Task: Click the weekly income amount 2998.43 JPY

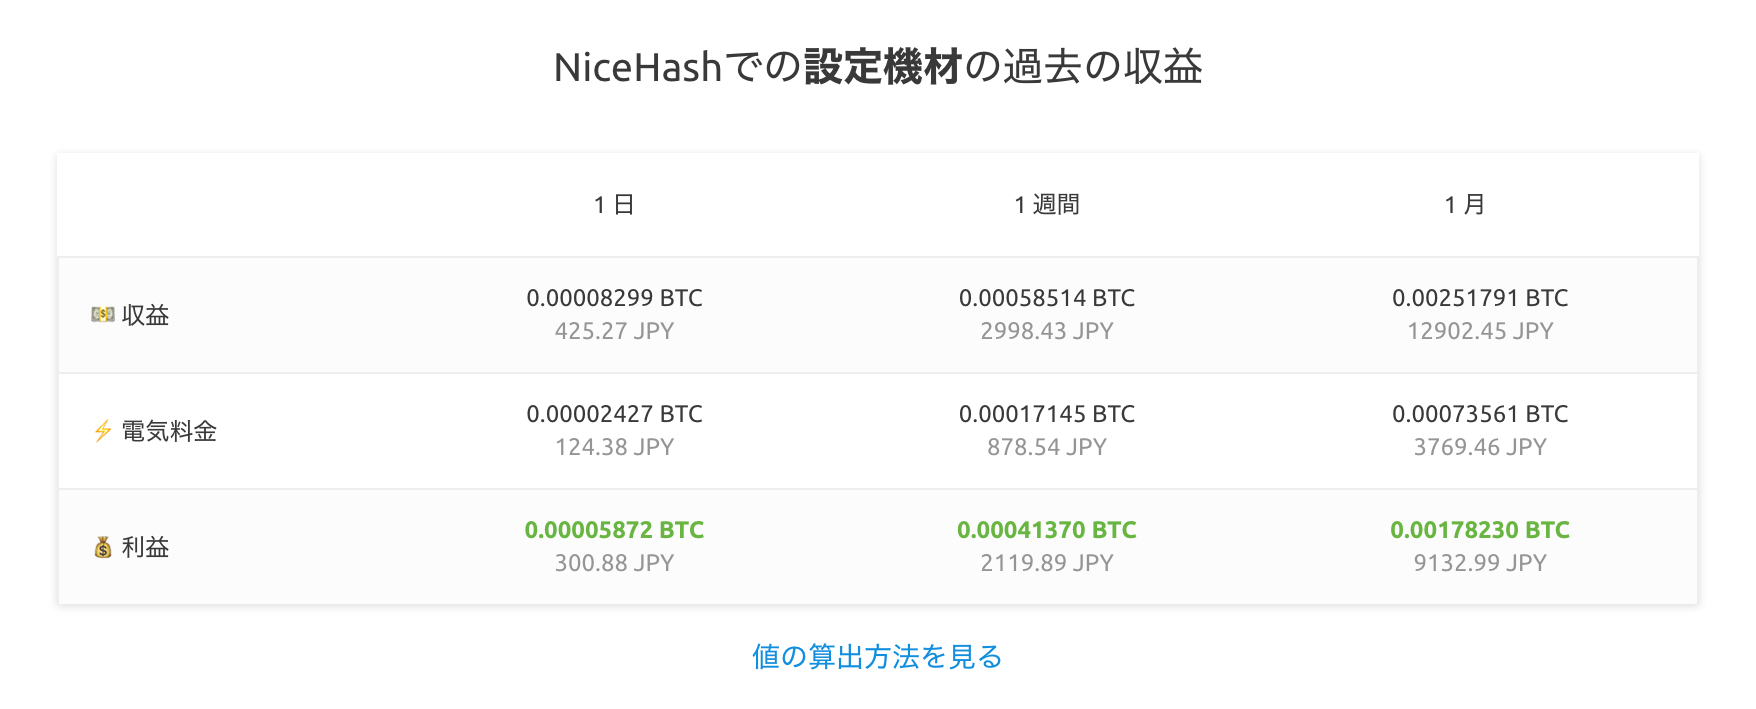Action: coord(1046,331)
